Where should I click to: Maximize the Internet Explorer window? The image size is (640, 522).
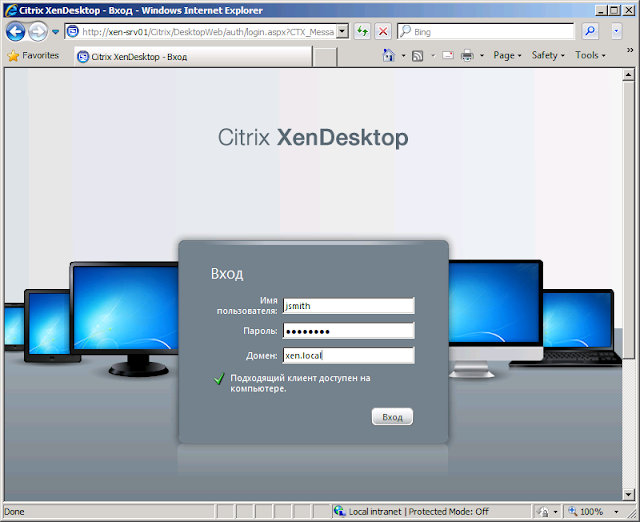[x=614, y=10]
